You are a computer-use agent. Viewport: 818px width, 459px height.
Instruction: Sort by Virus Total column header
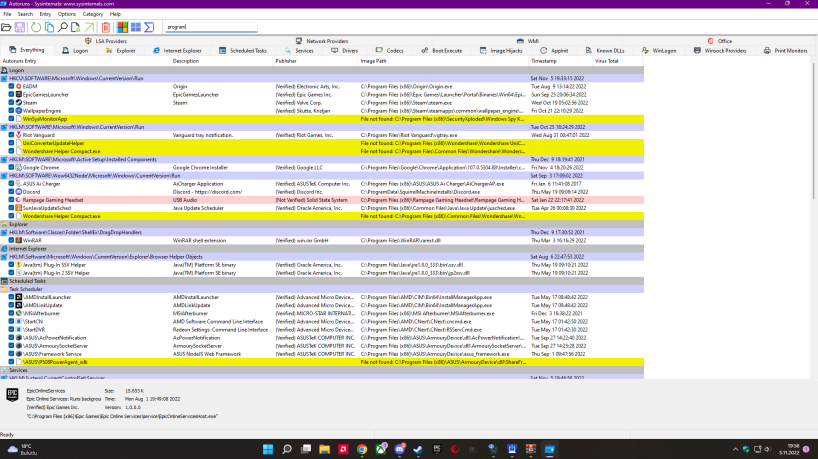[x=618, y=61]
